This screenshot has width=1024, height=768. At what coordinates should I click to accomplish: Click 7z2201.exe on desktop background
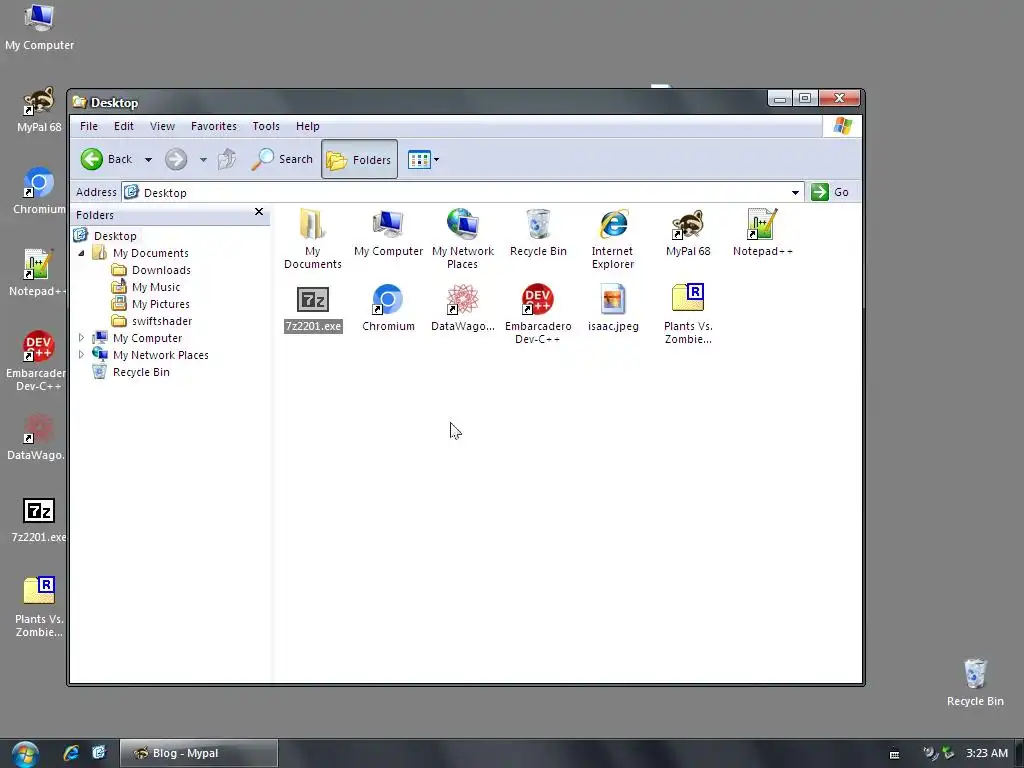point(39,520)
